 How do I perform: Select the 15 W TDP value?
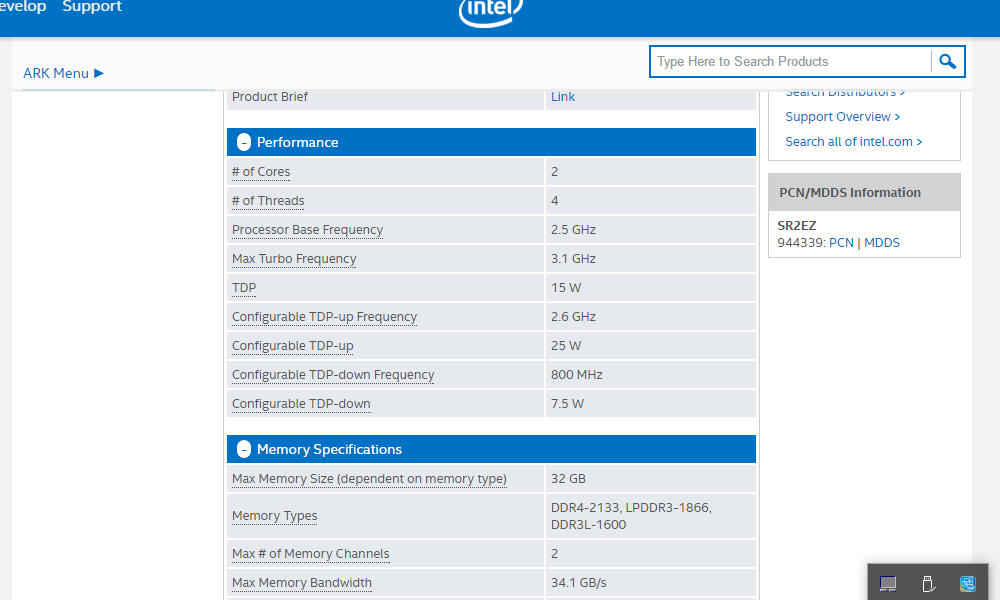tap(566, 288)
